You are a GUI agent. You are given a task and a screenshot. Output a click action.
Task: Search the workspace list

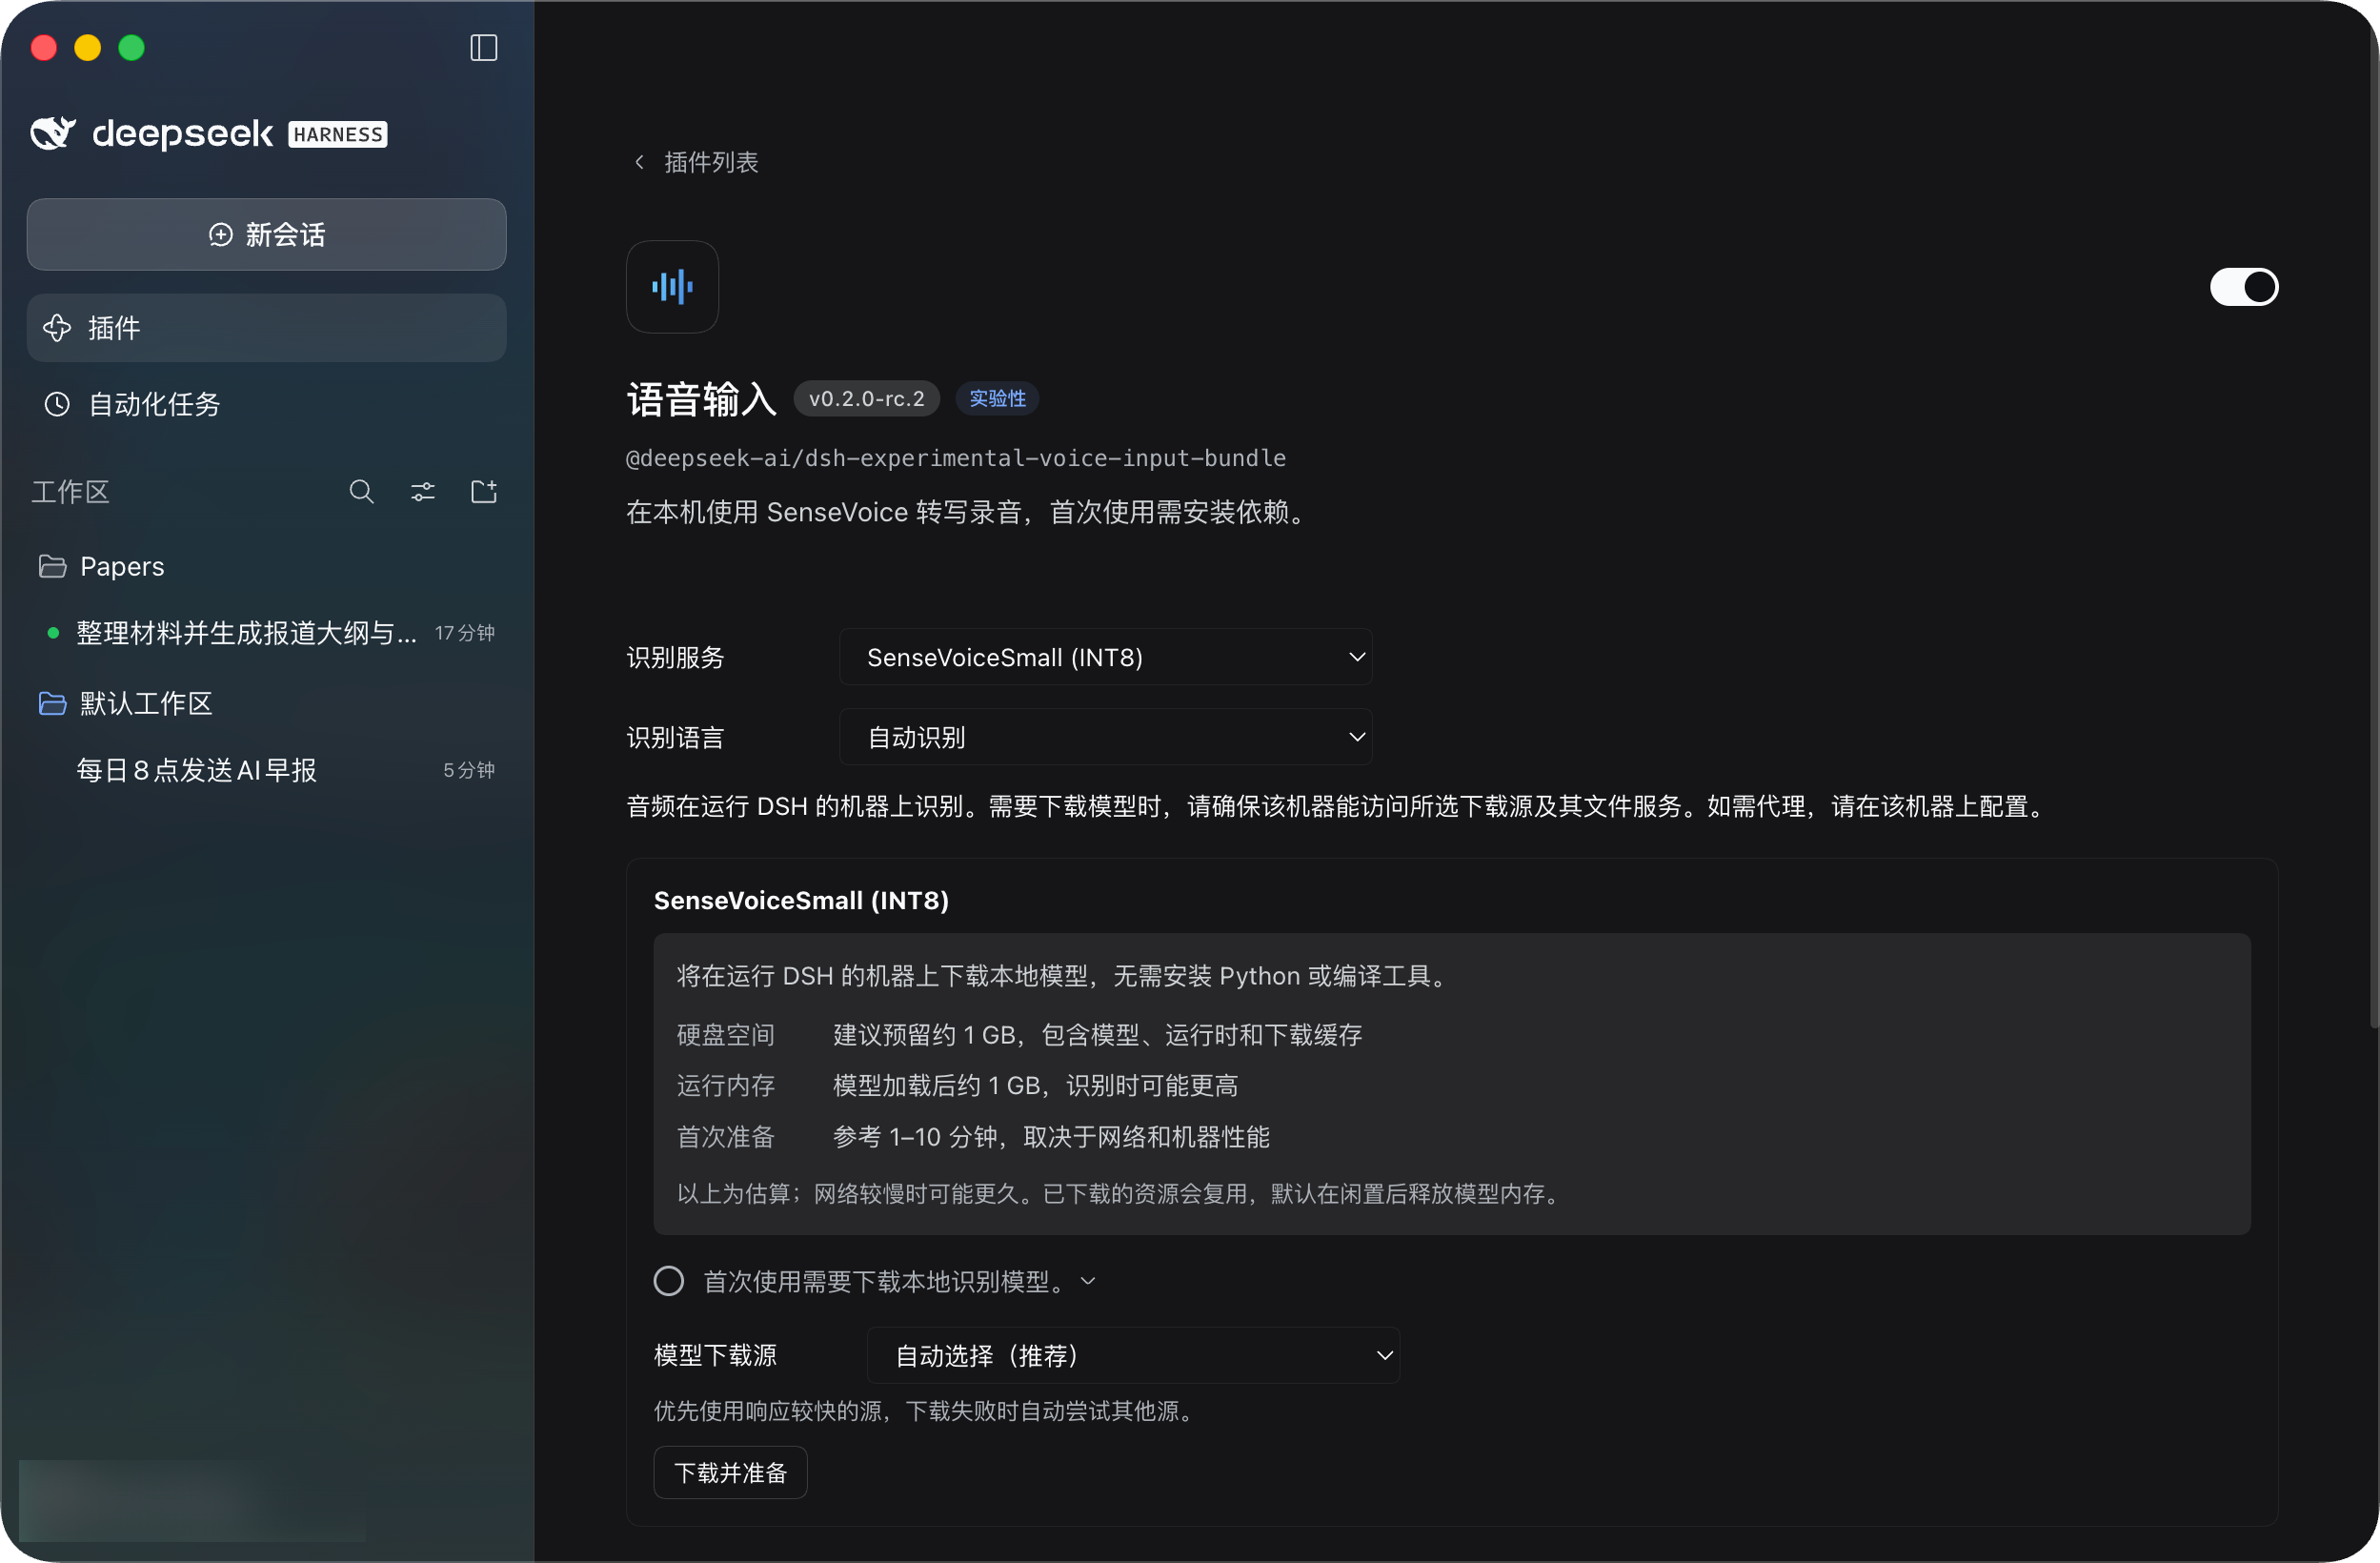click(x=362, y=491)
